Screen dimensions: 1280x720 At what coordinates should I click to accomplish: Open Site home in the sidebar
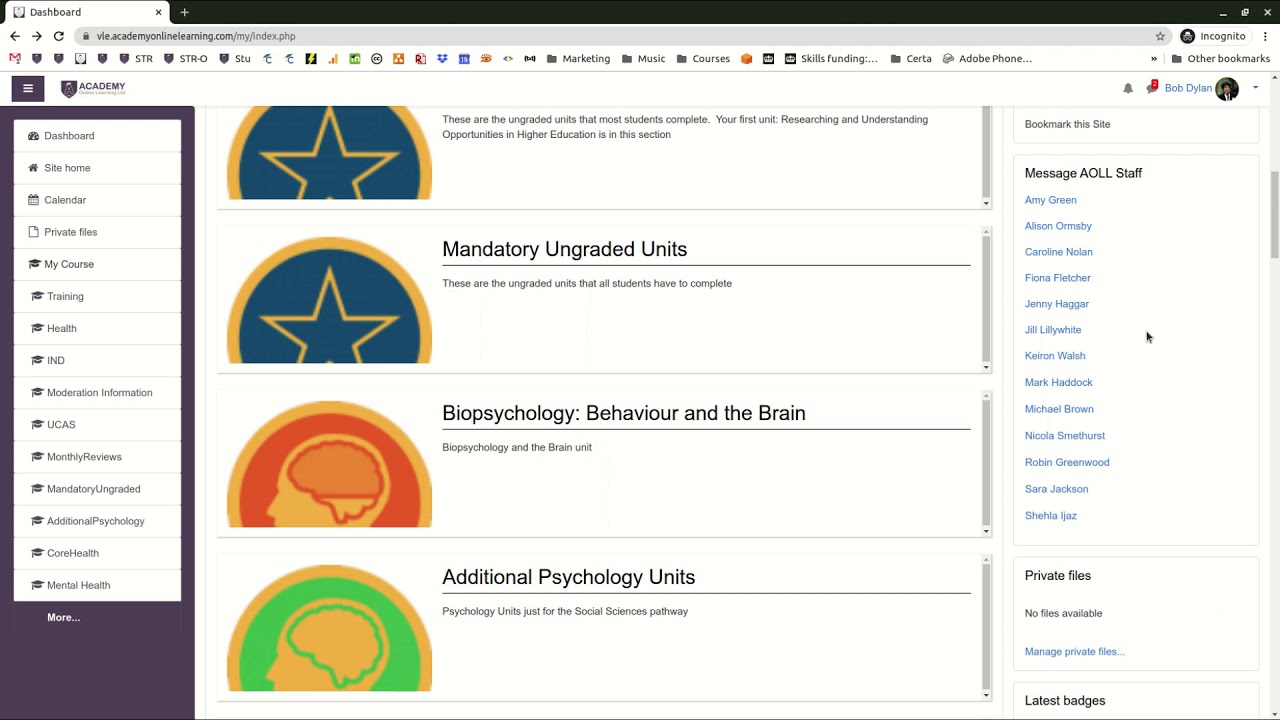tap(97, 168)
